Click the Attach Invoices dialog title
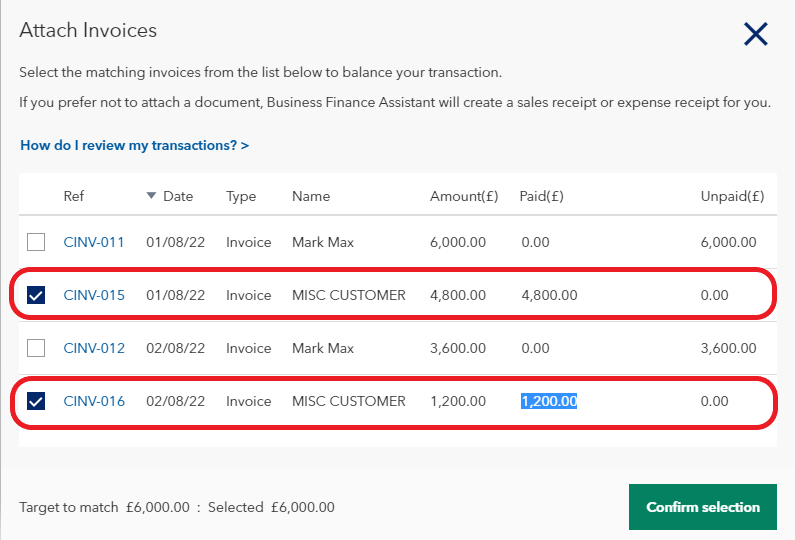 click(x=88, y=30)
